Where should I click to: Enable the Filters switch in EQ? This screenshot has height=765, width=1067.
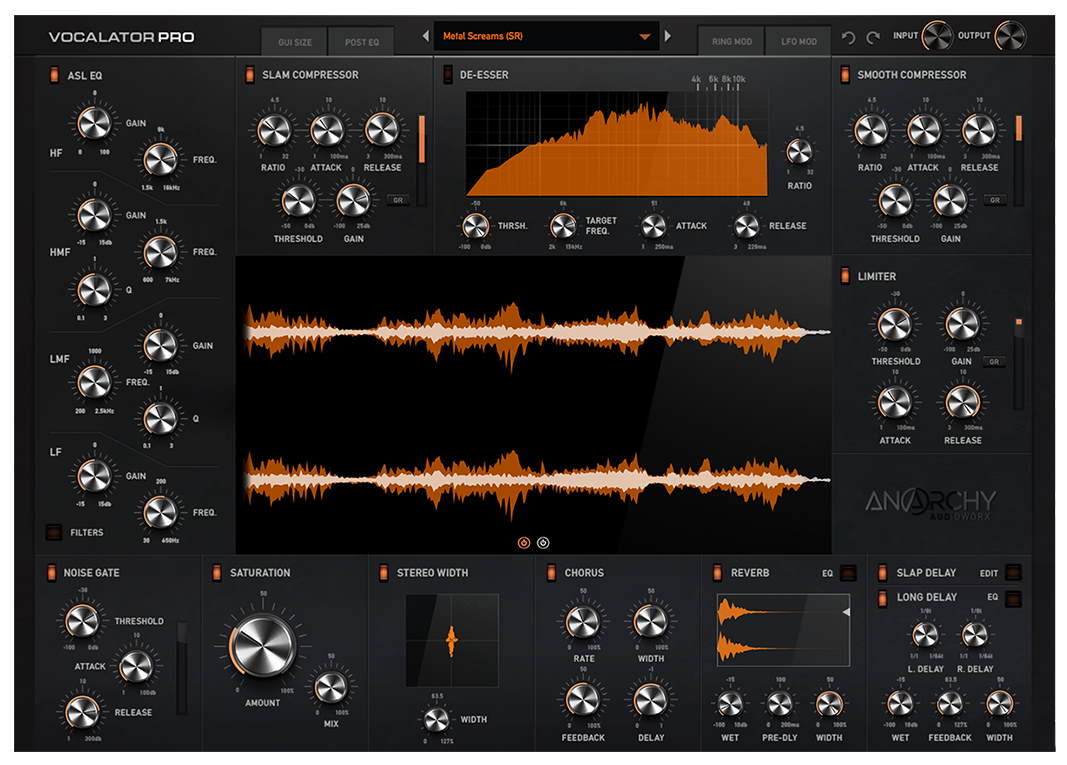click(x=53, y=532)
